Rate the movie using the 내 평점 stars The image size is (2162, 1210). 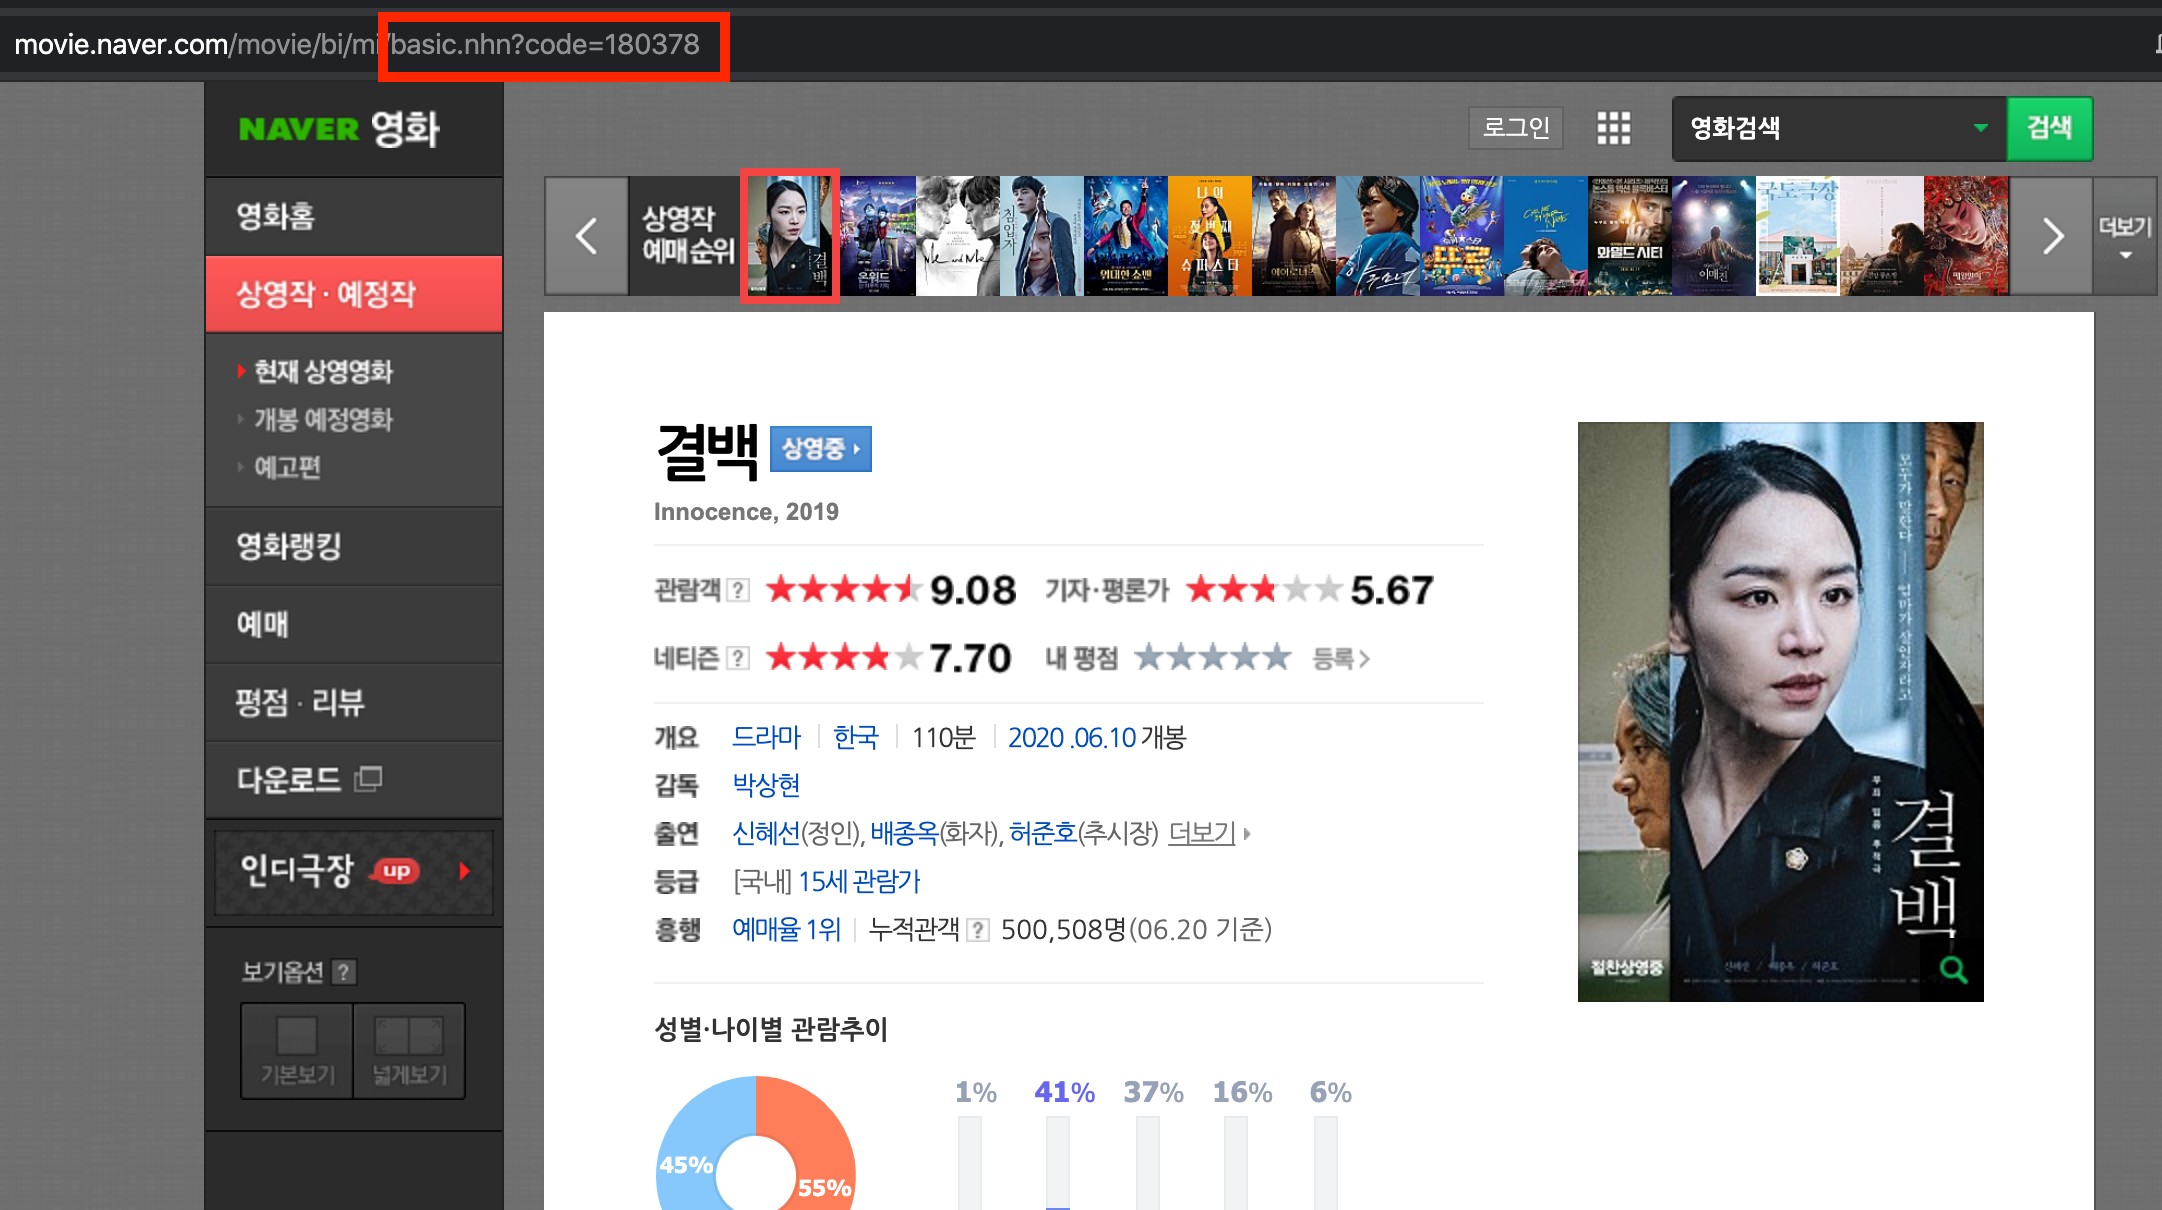point(1212,658)
